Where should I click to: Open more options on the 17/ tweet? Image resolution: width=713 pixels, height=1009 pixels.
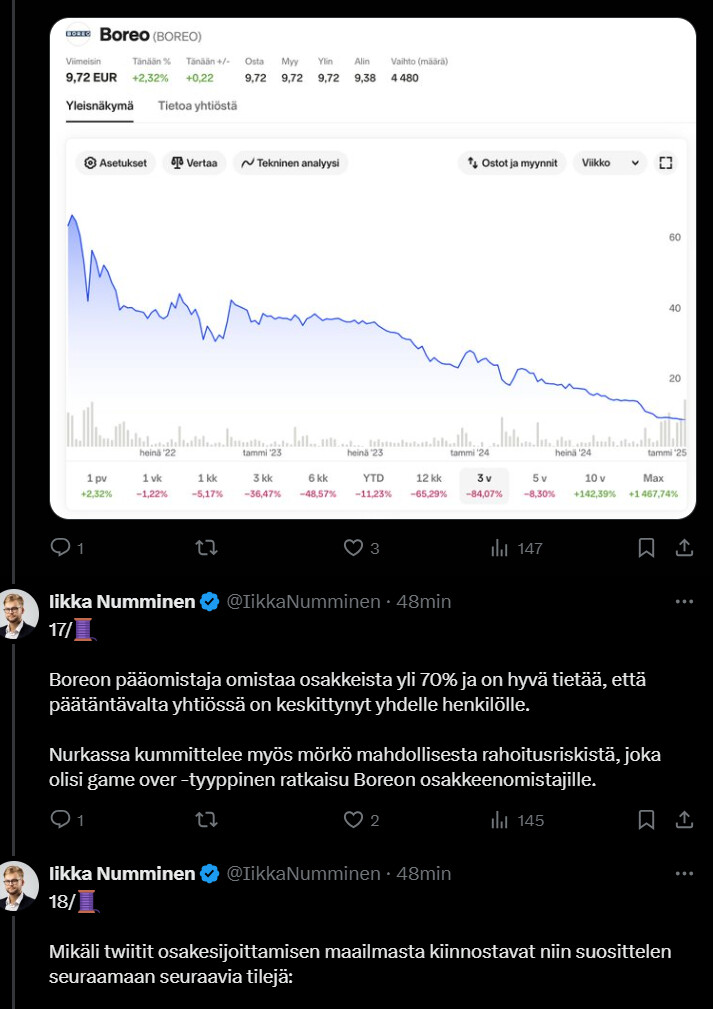pyautogui.click(x=685, y=602)
